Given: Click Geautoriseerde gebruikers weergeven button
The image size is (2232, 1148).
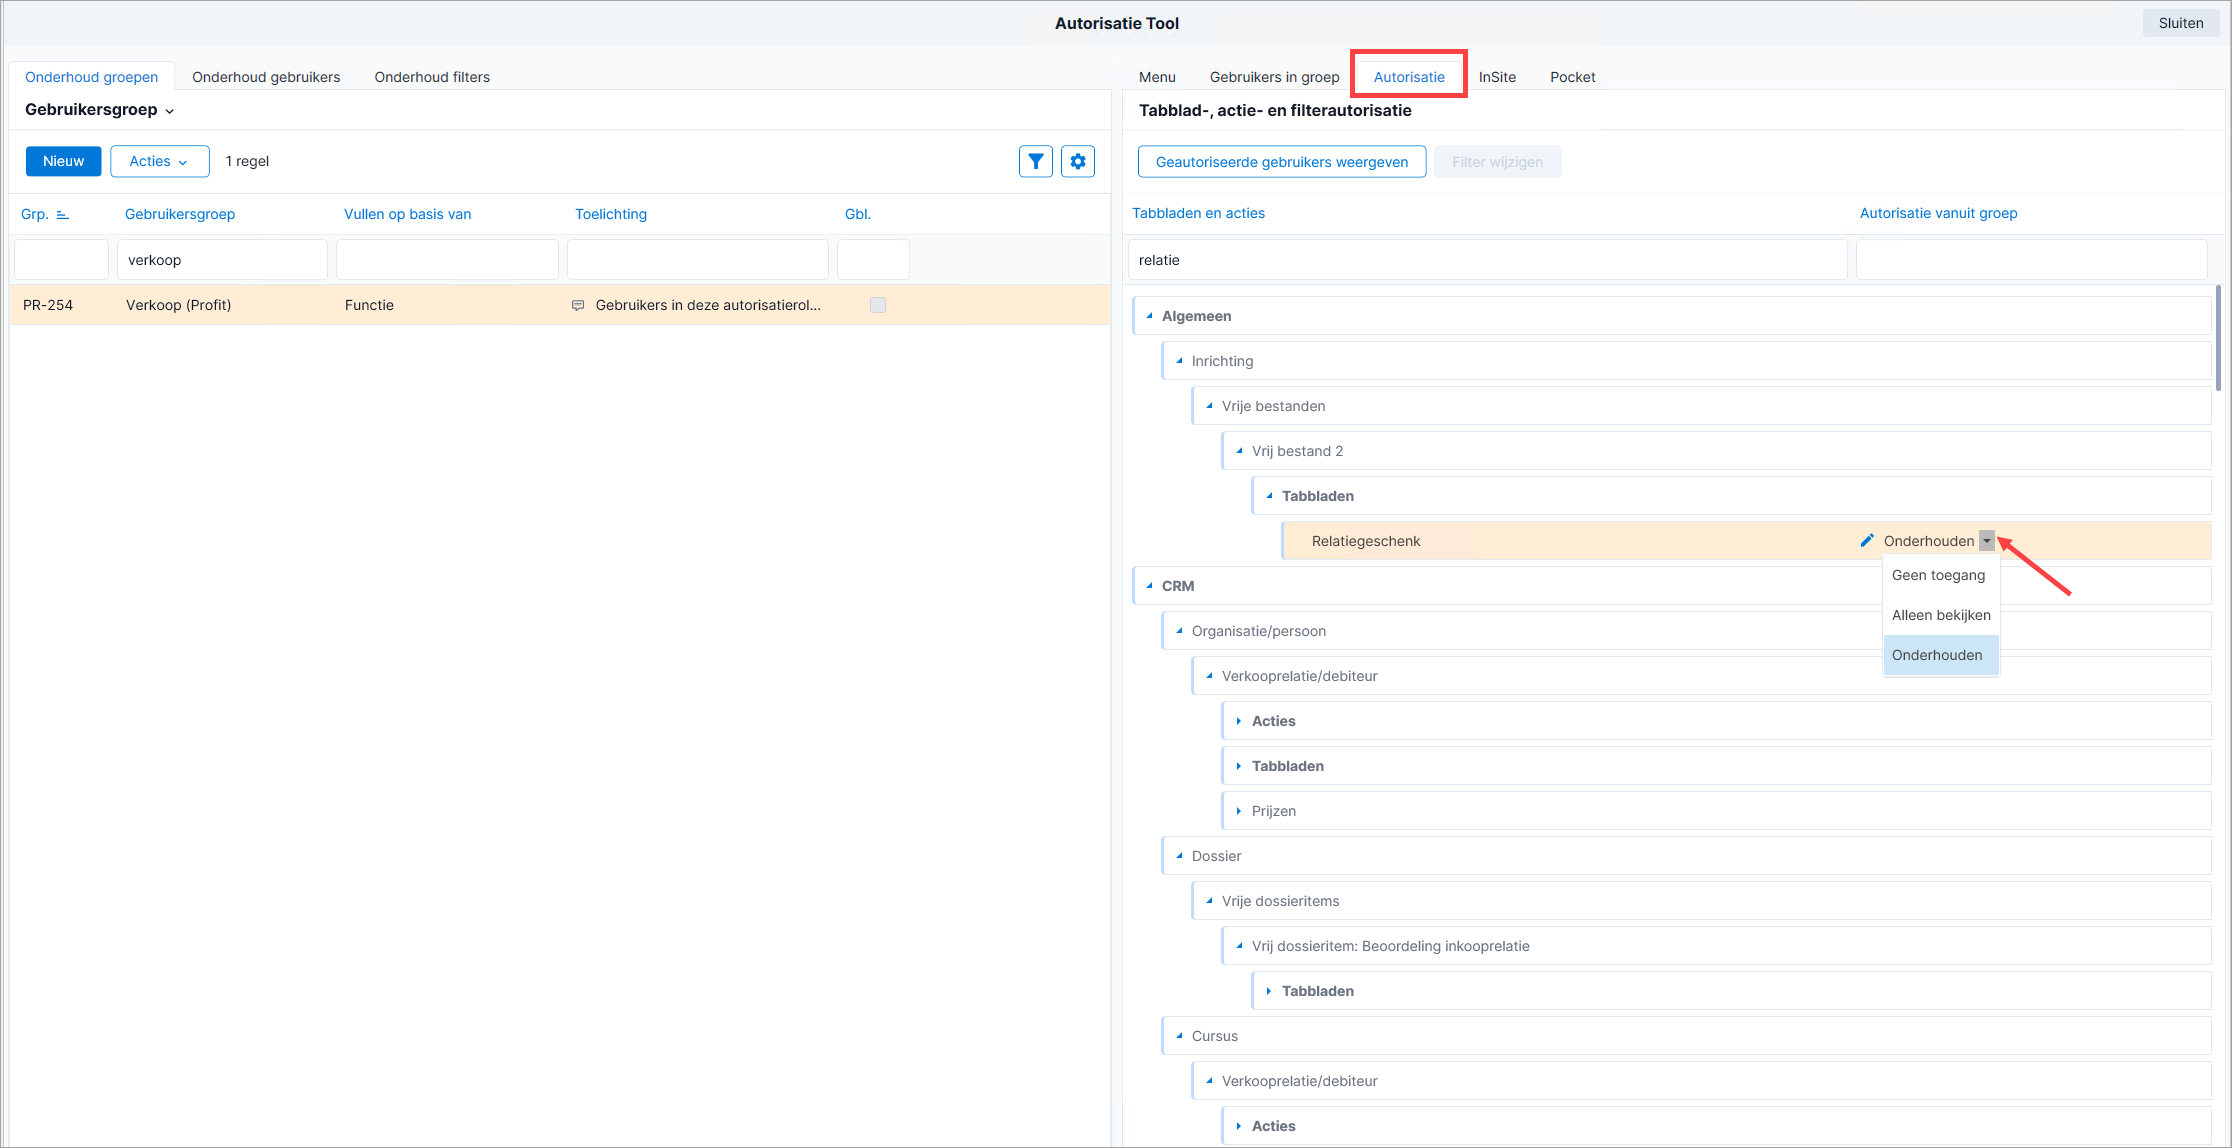Looking at the screenshot, I should pyautogui.click(x=1282, y=162).
